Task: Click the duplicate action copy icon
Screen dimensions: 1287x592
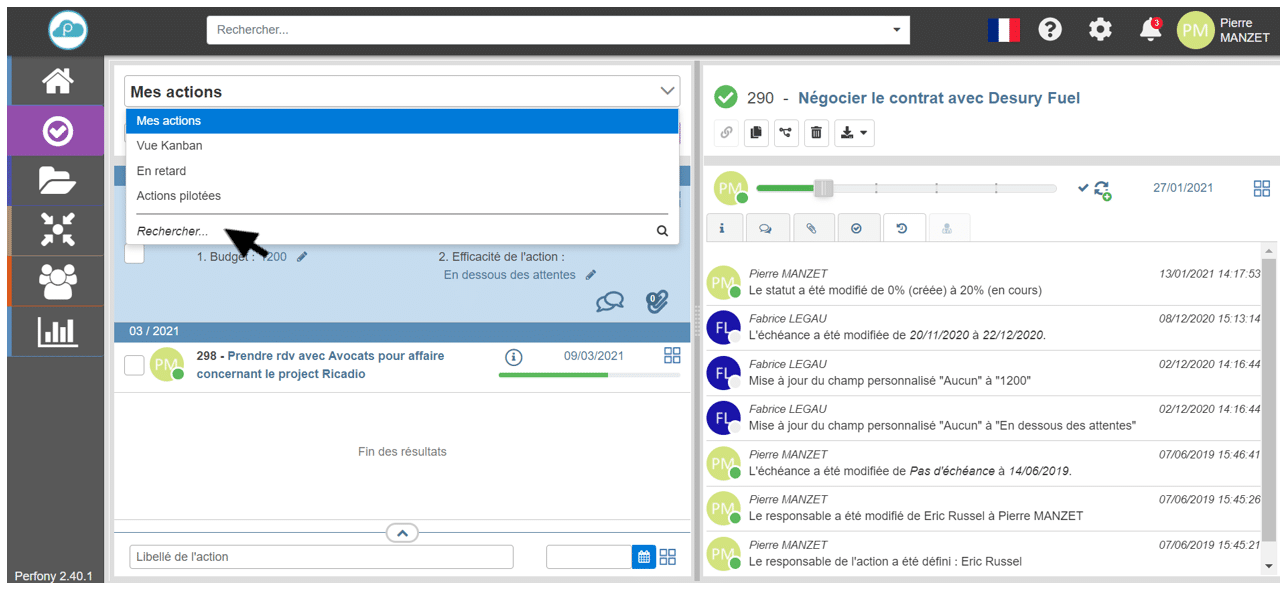Action: pos(756,133)
